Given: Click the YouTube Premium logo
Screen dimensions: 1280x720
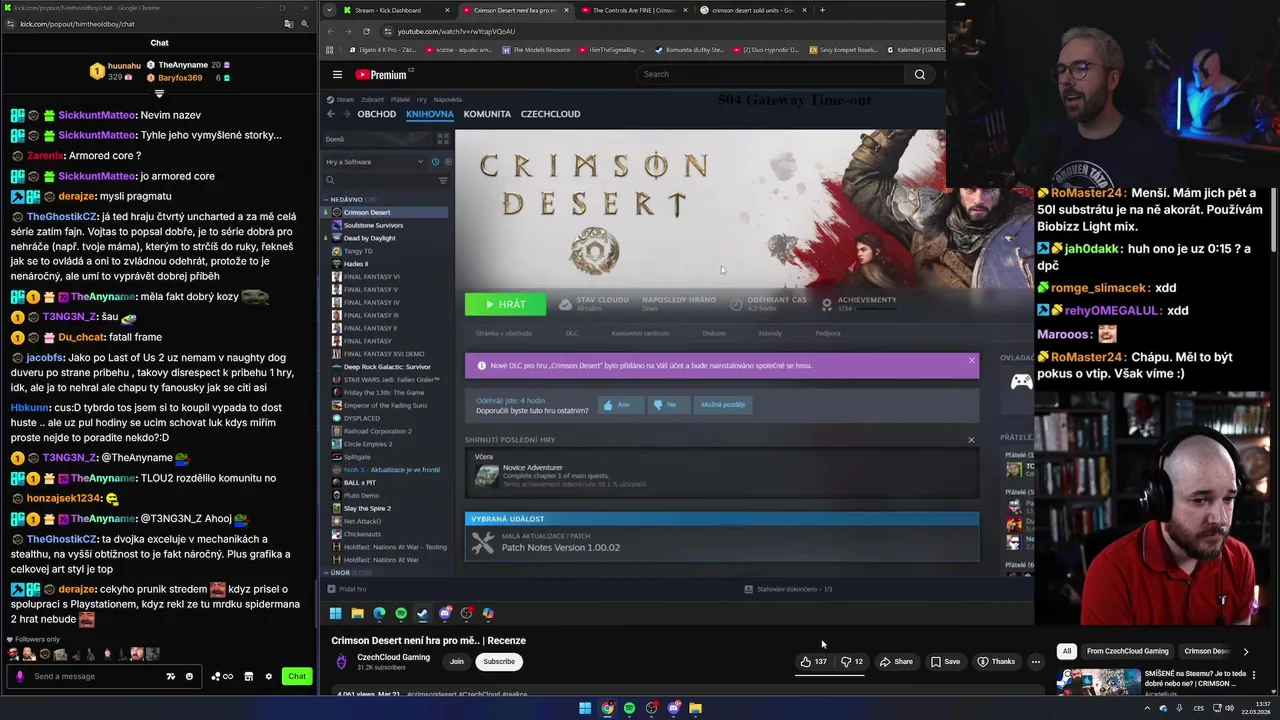Looking at the screenshot, I should (384, 74).
